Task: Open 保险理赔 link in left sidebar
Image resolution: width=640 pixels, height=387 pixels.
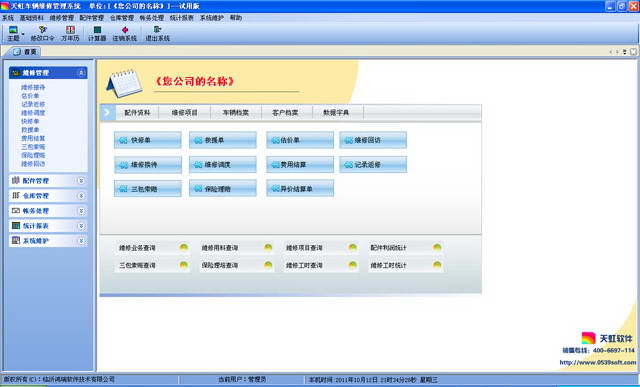Action: click(33, 156)
